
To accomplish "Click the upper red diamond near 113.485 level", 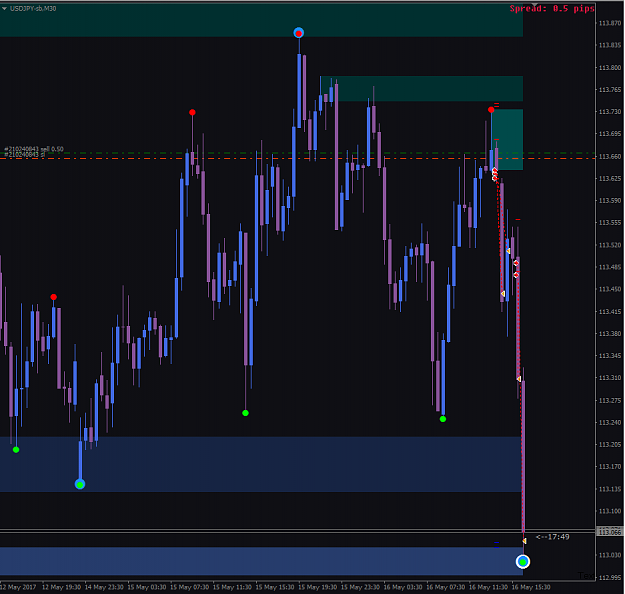I will click(516, 263).
